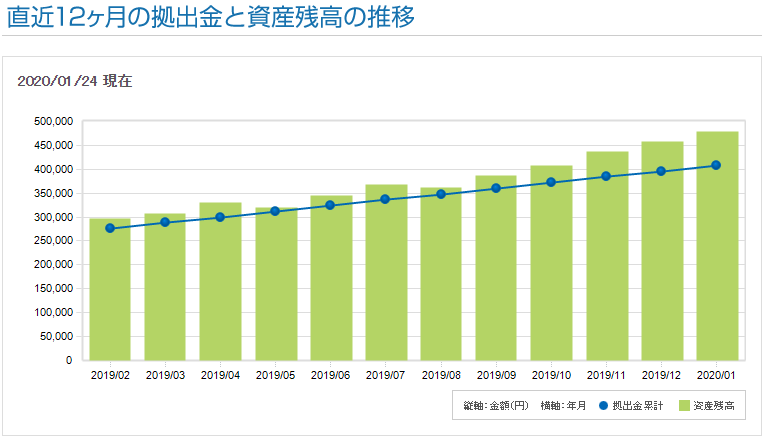The height and width of the screenshot is (438, 764).
Task: Click the 縦軸:金額(円) legend text
Action: (496, 405)
